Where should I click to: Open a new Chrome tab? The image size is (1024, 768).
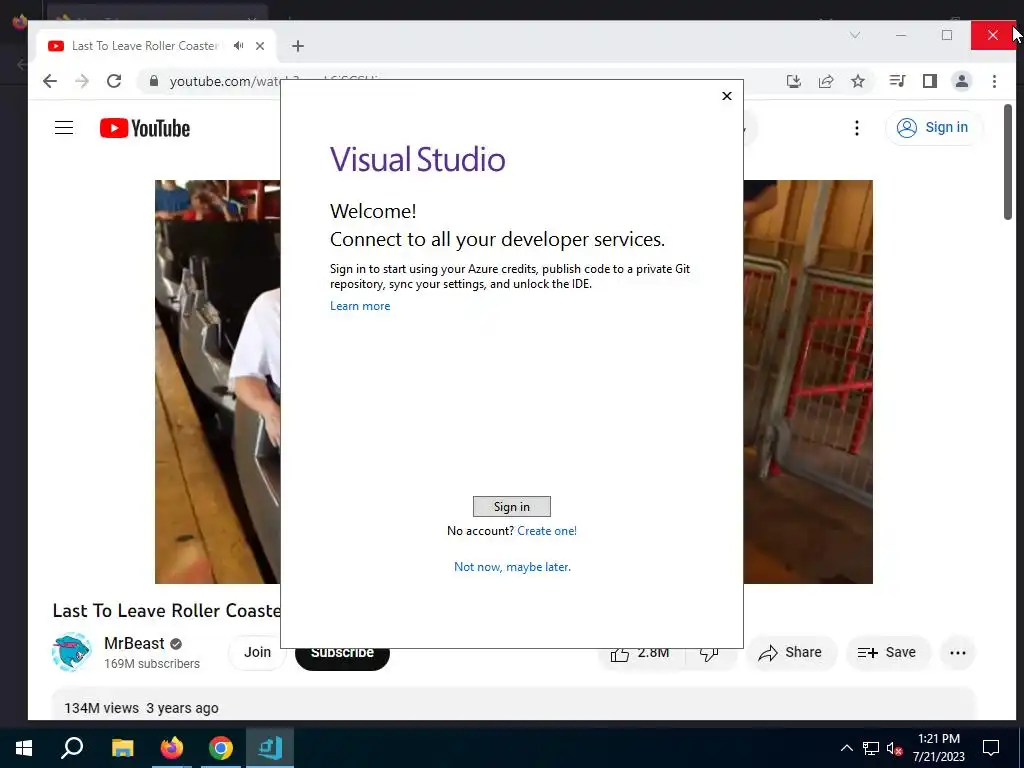[x=298, y=46]
